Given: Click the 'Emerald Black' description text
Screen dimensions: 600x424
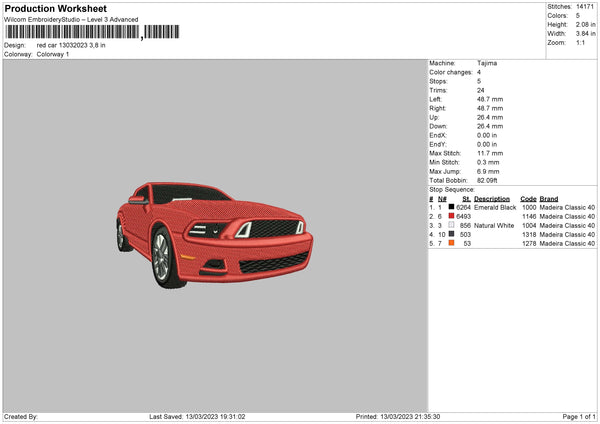Looking at the screenshot, I should click(495, 207).
